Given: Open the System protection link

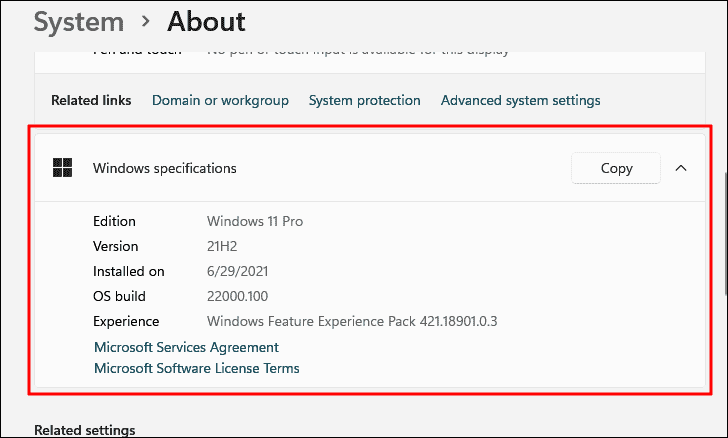Looking at the screenshot, I should coord(364,100).
